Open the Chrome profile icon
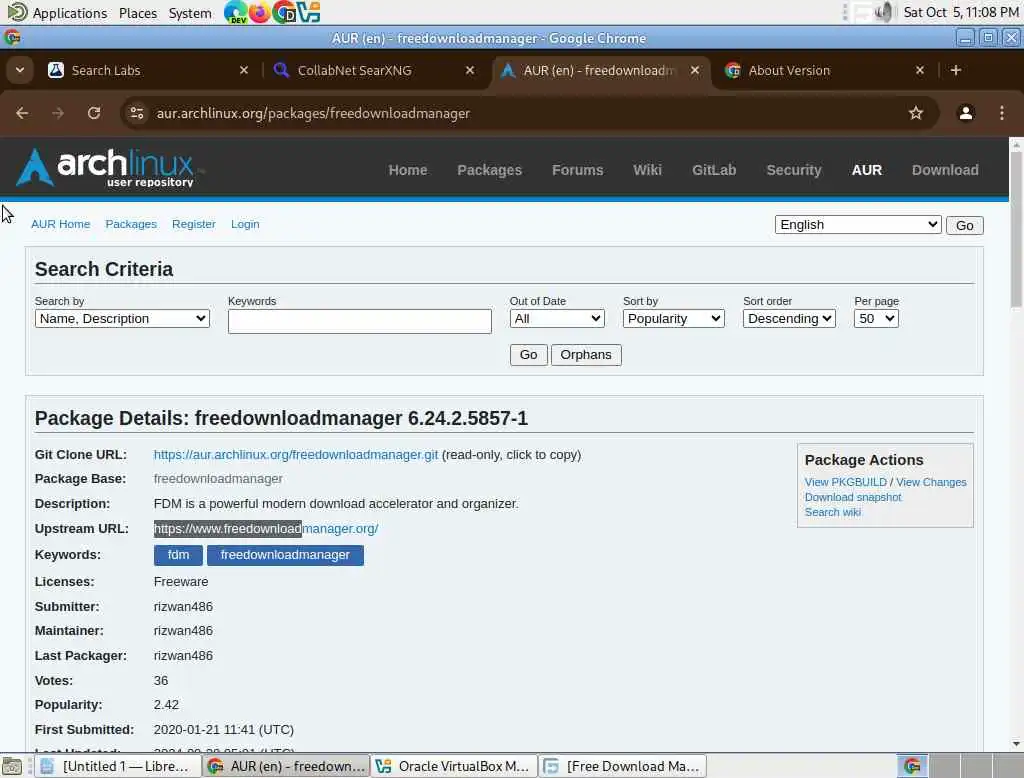Image resolution: width=1024 pixels, height=778 pixels. pyautogui.click(x=965, y=113)
